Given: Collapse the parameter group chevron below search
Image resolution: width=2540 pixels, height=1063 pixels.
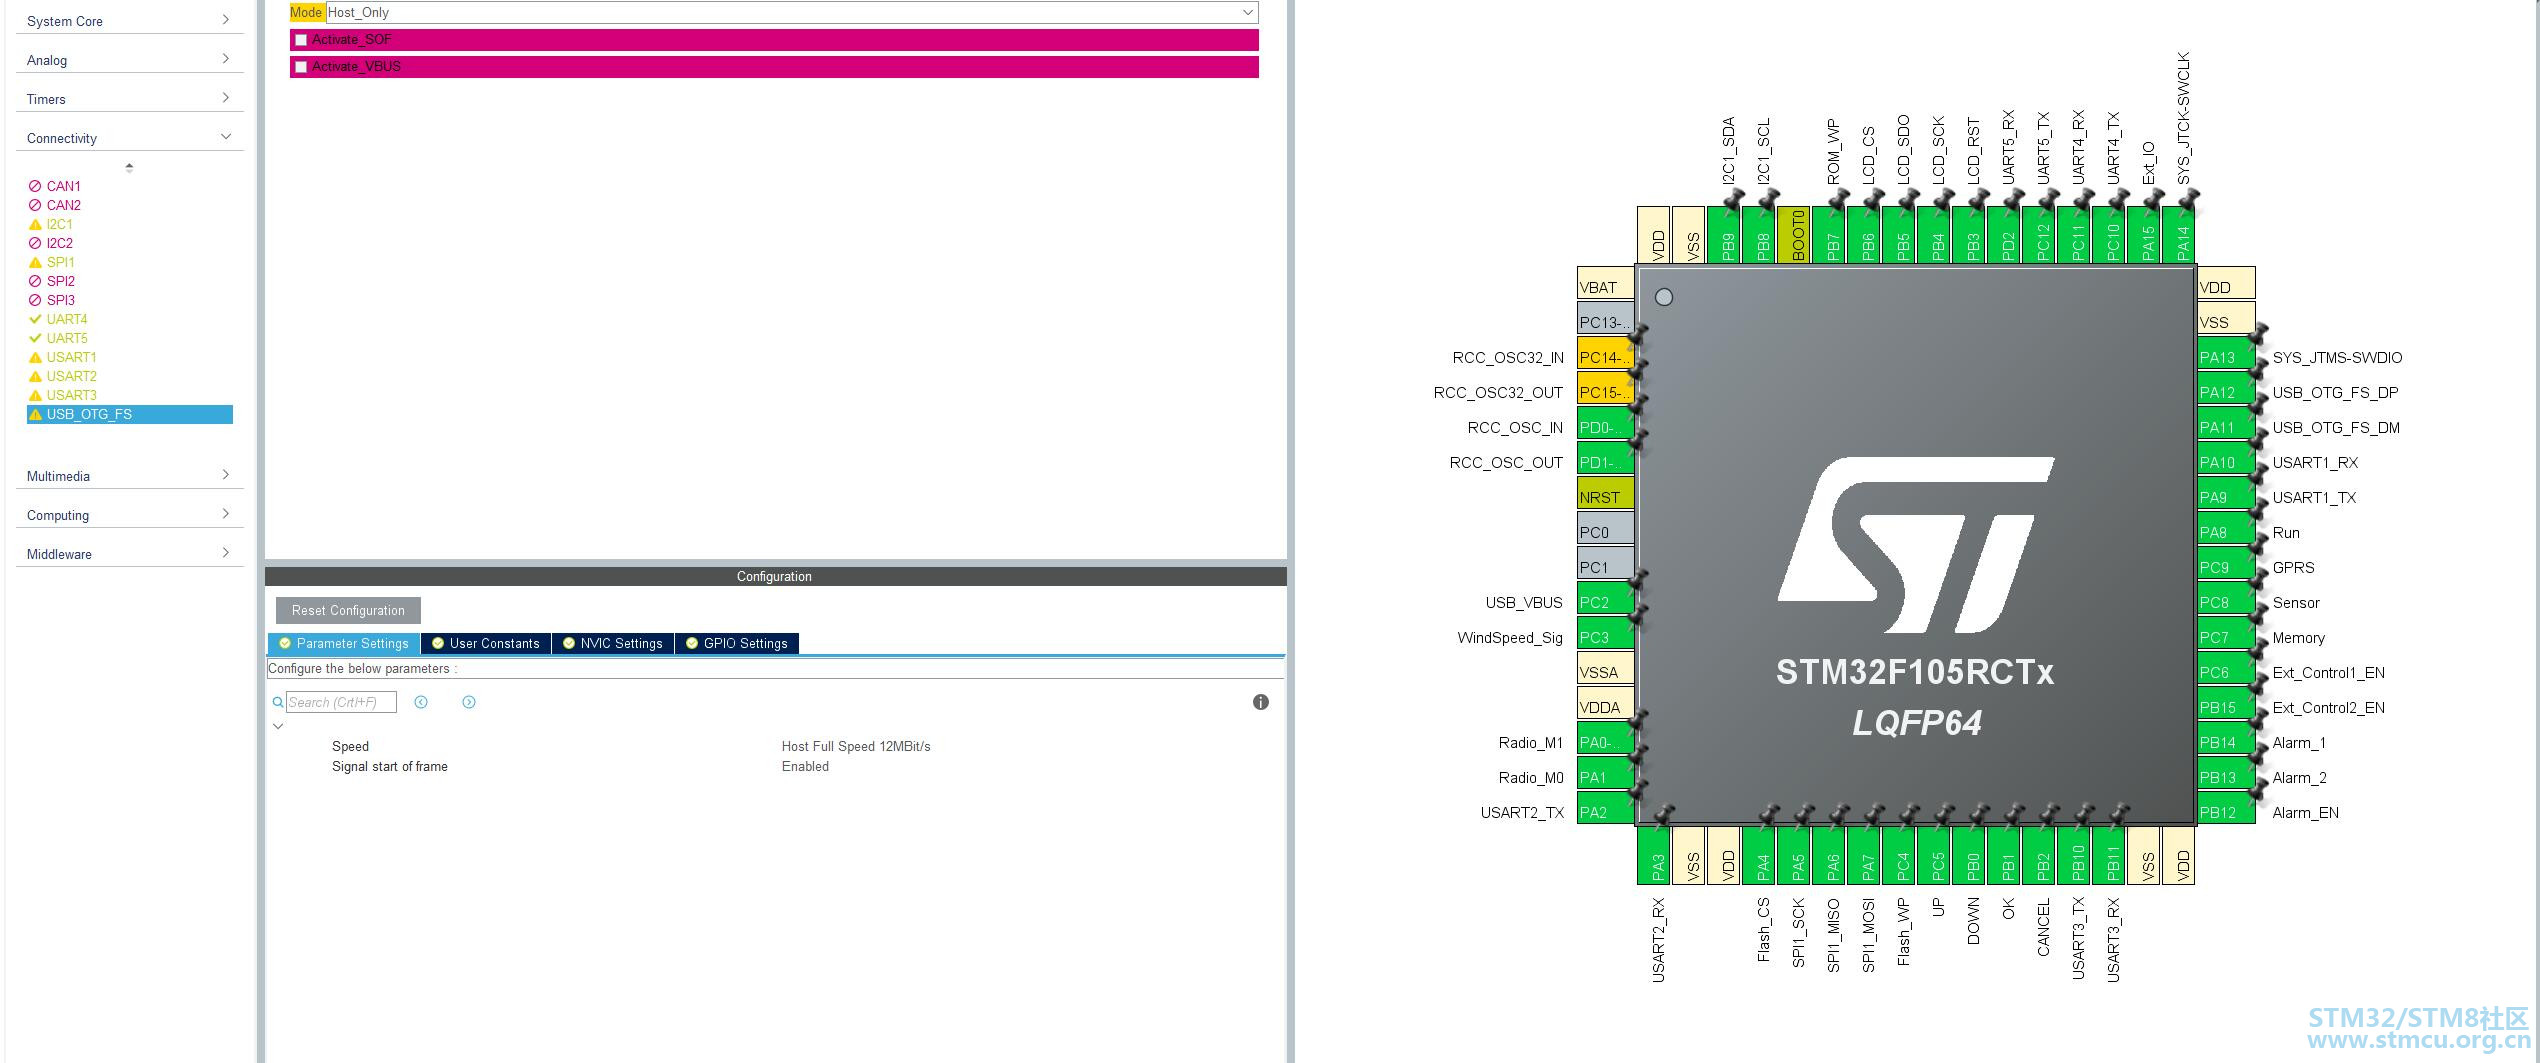Looking at the screenshot, I should pos(278,726).
